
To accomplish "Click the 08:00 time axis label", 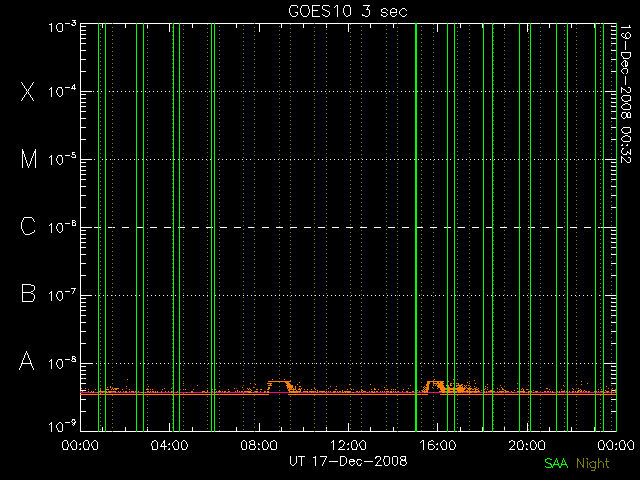I will [x=259, y=445].
